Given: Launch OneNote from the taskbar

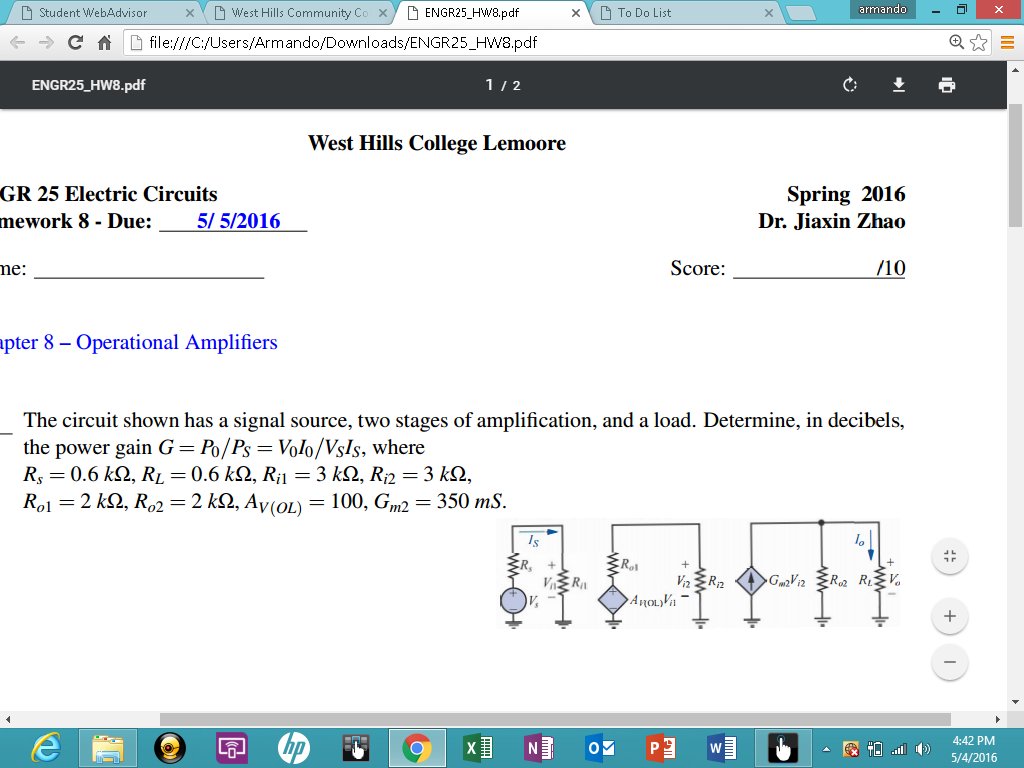Looking at the screenshot, I should pos(539,748).
